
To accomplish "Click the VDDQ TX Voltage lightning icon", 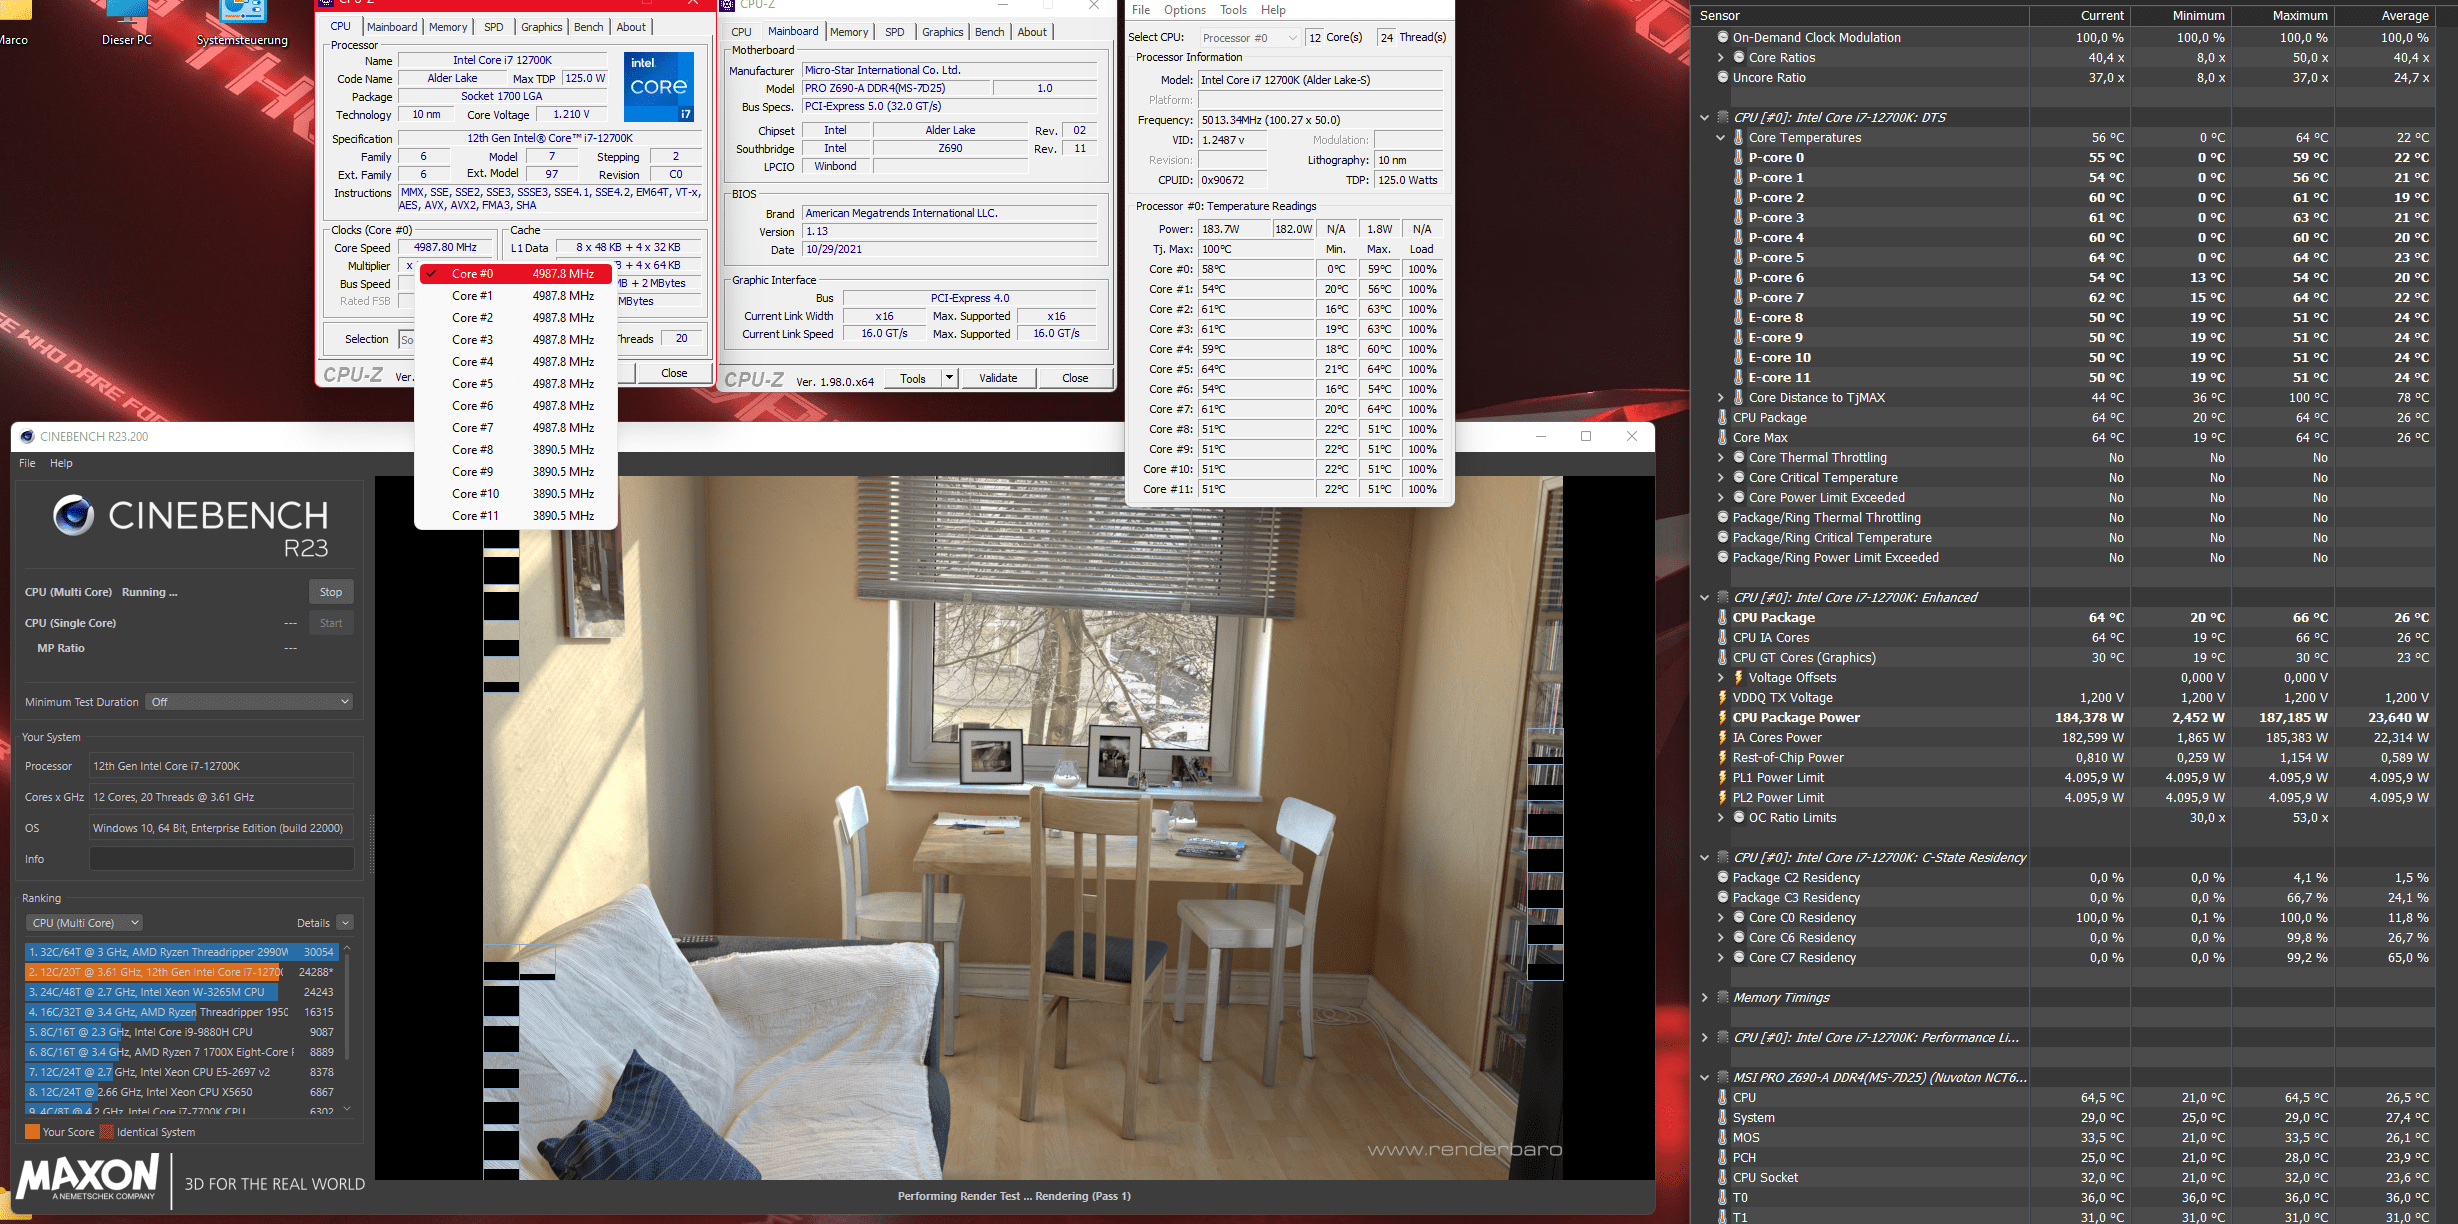I will [x=1722, y=697].
